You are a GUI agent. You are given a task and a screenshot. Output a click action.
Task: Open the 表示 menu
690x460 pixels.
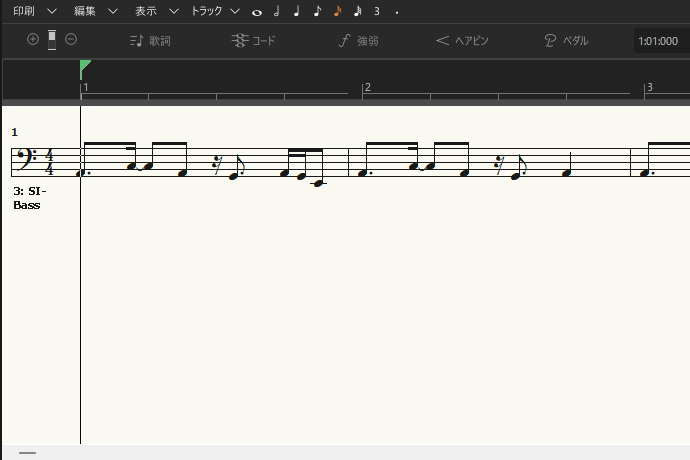tap(156, 11)
